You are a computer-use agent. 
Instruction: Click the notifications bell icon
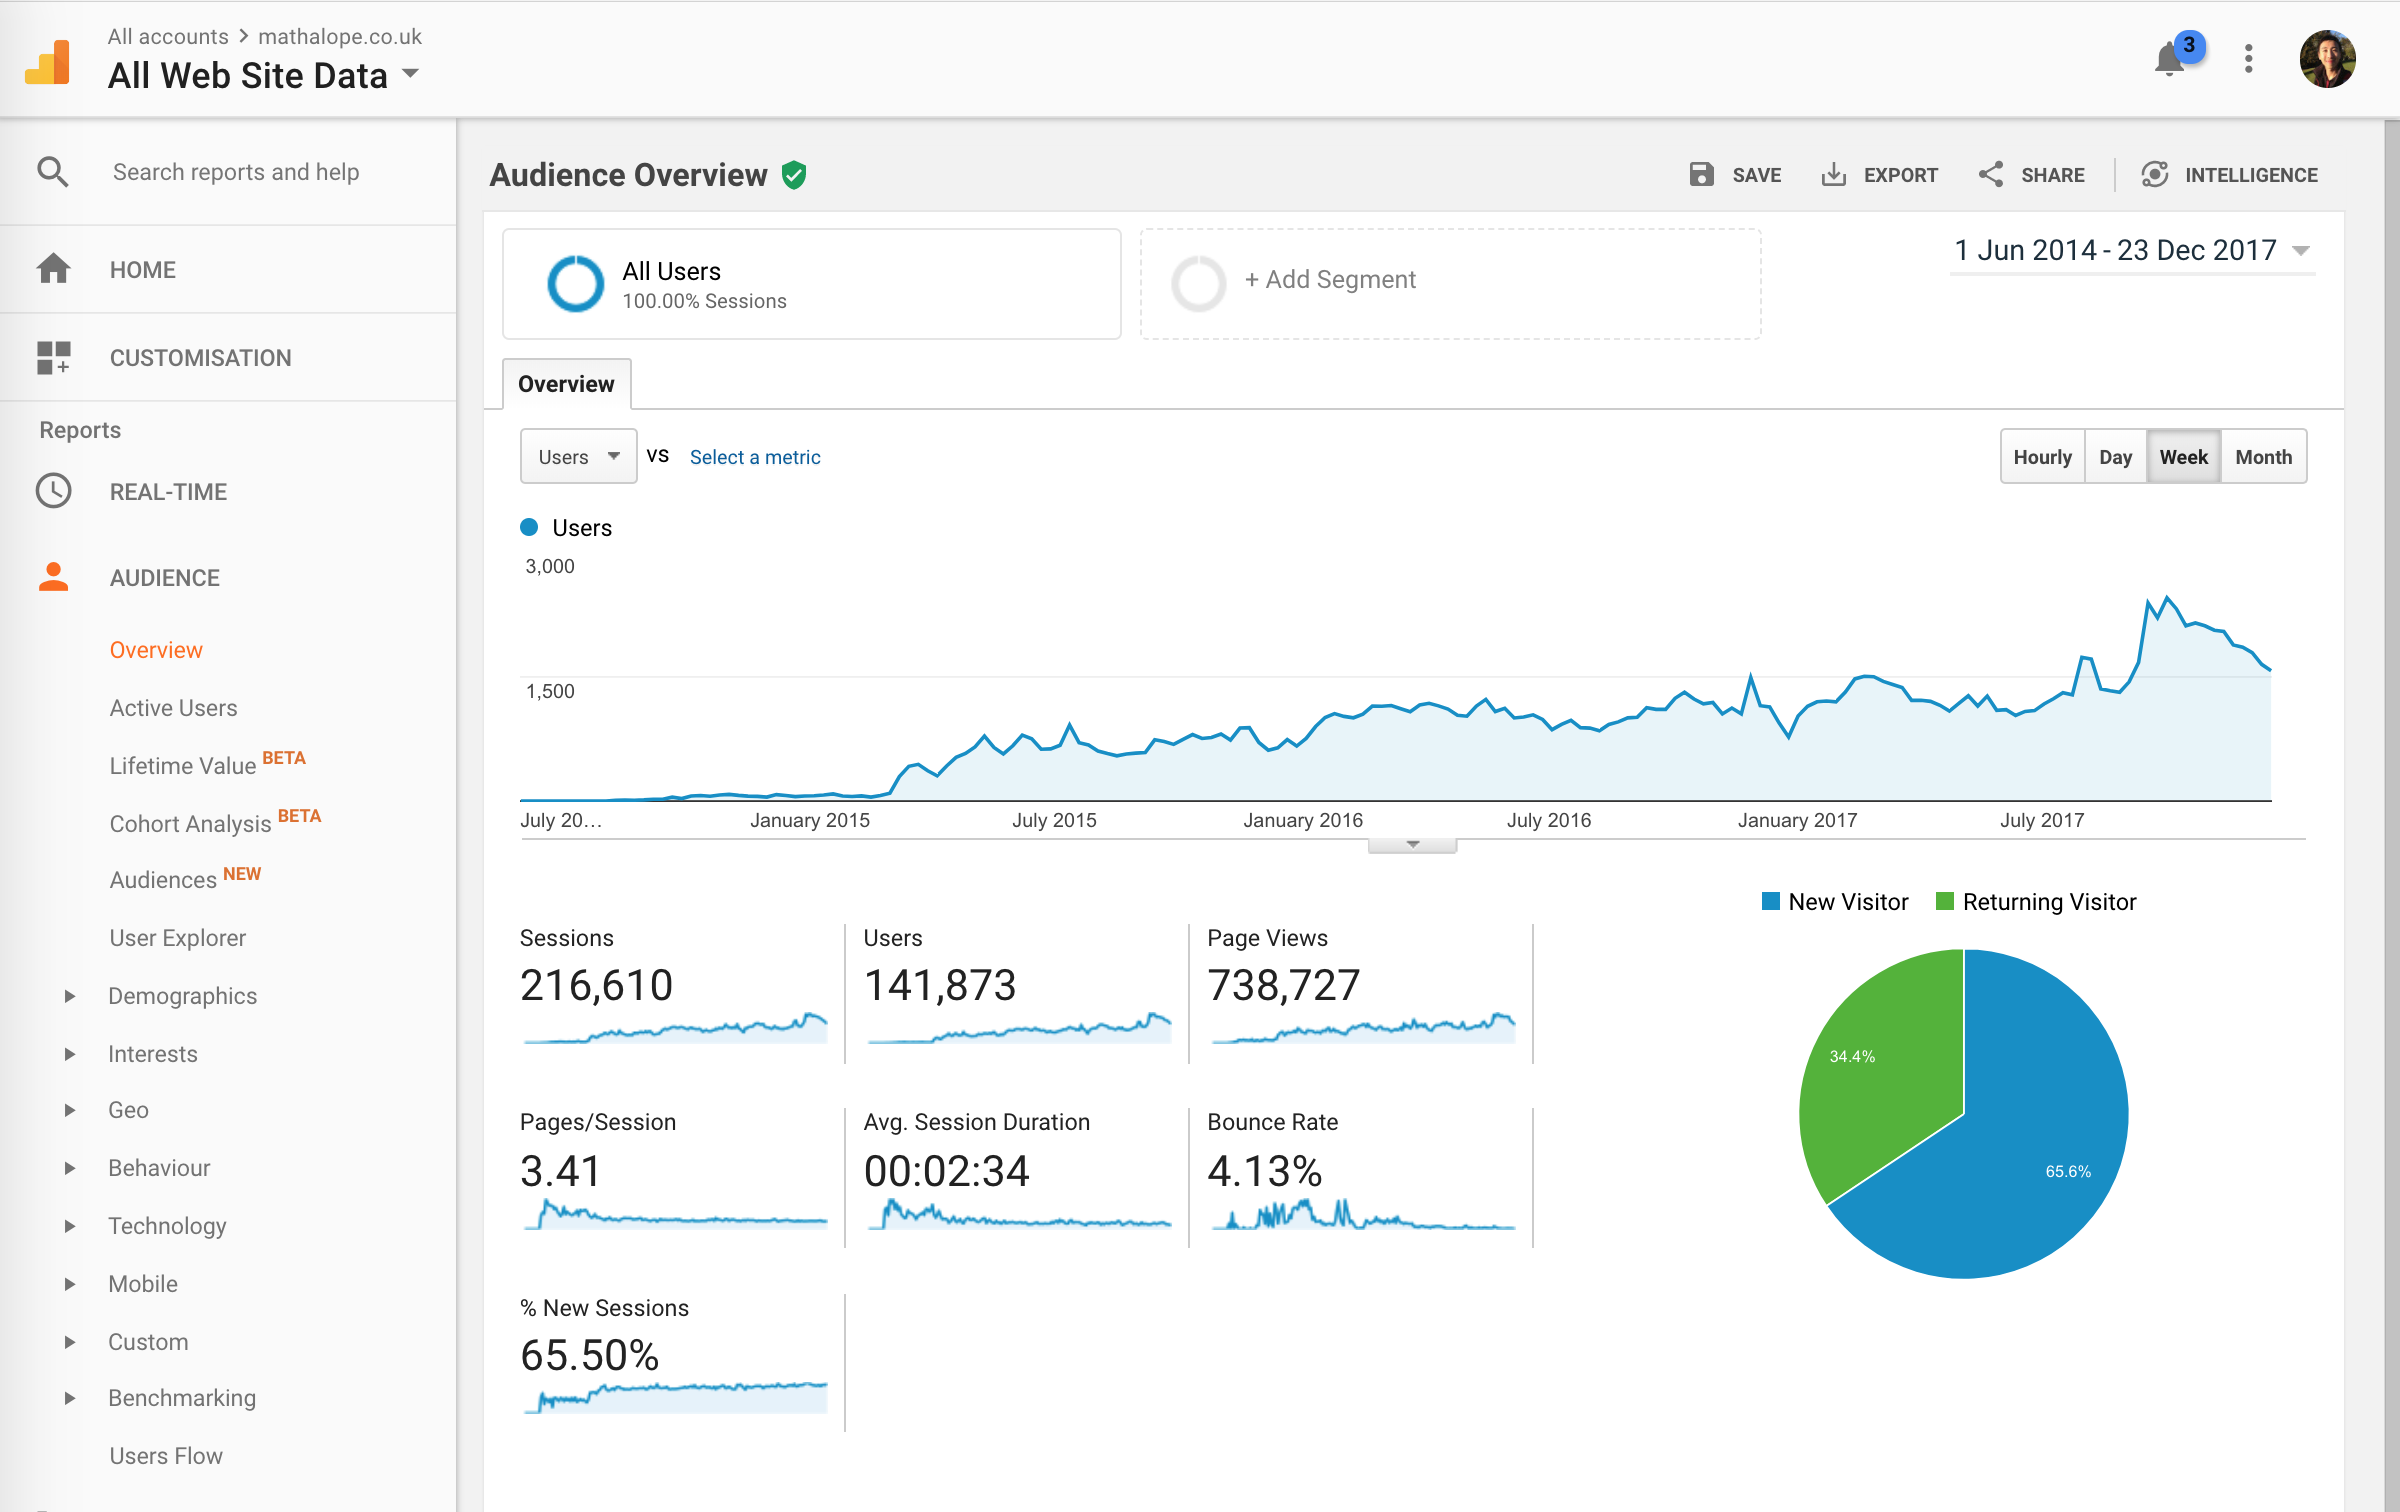point(2168,60)
